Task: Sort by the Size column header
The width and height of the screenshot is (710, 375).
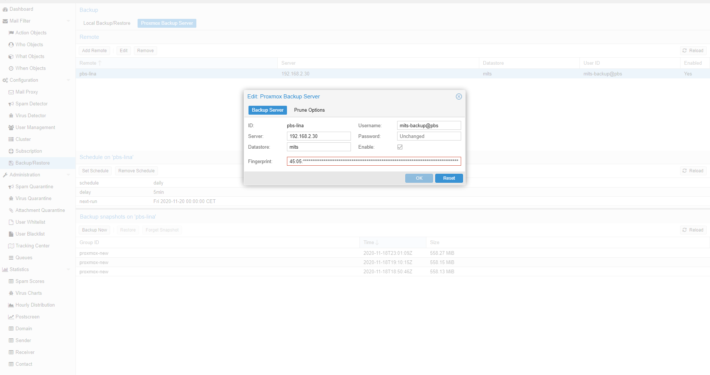Action: 568,242
